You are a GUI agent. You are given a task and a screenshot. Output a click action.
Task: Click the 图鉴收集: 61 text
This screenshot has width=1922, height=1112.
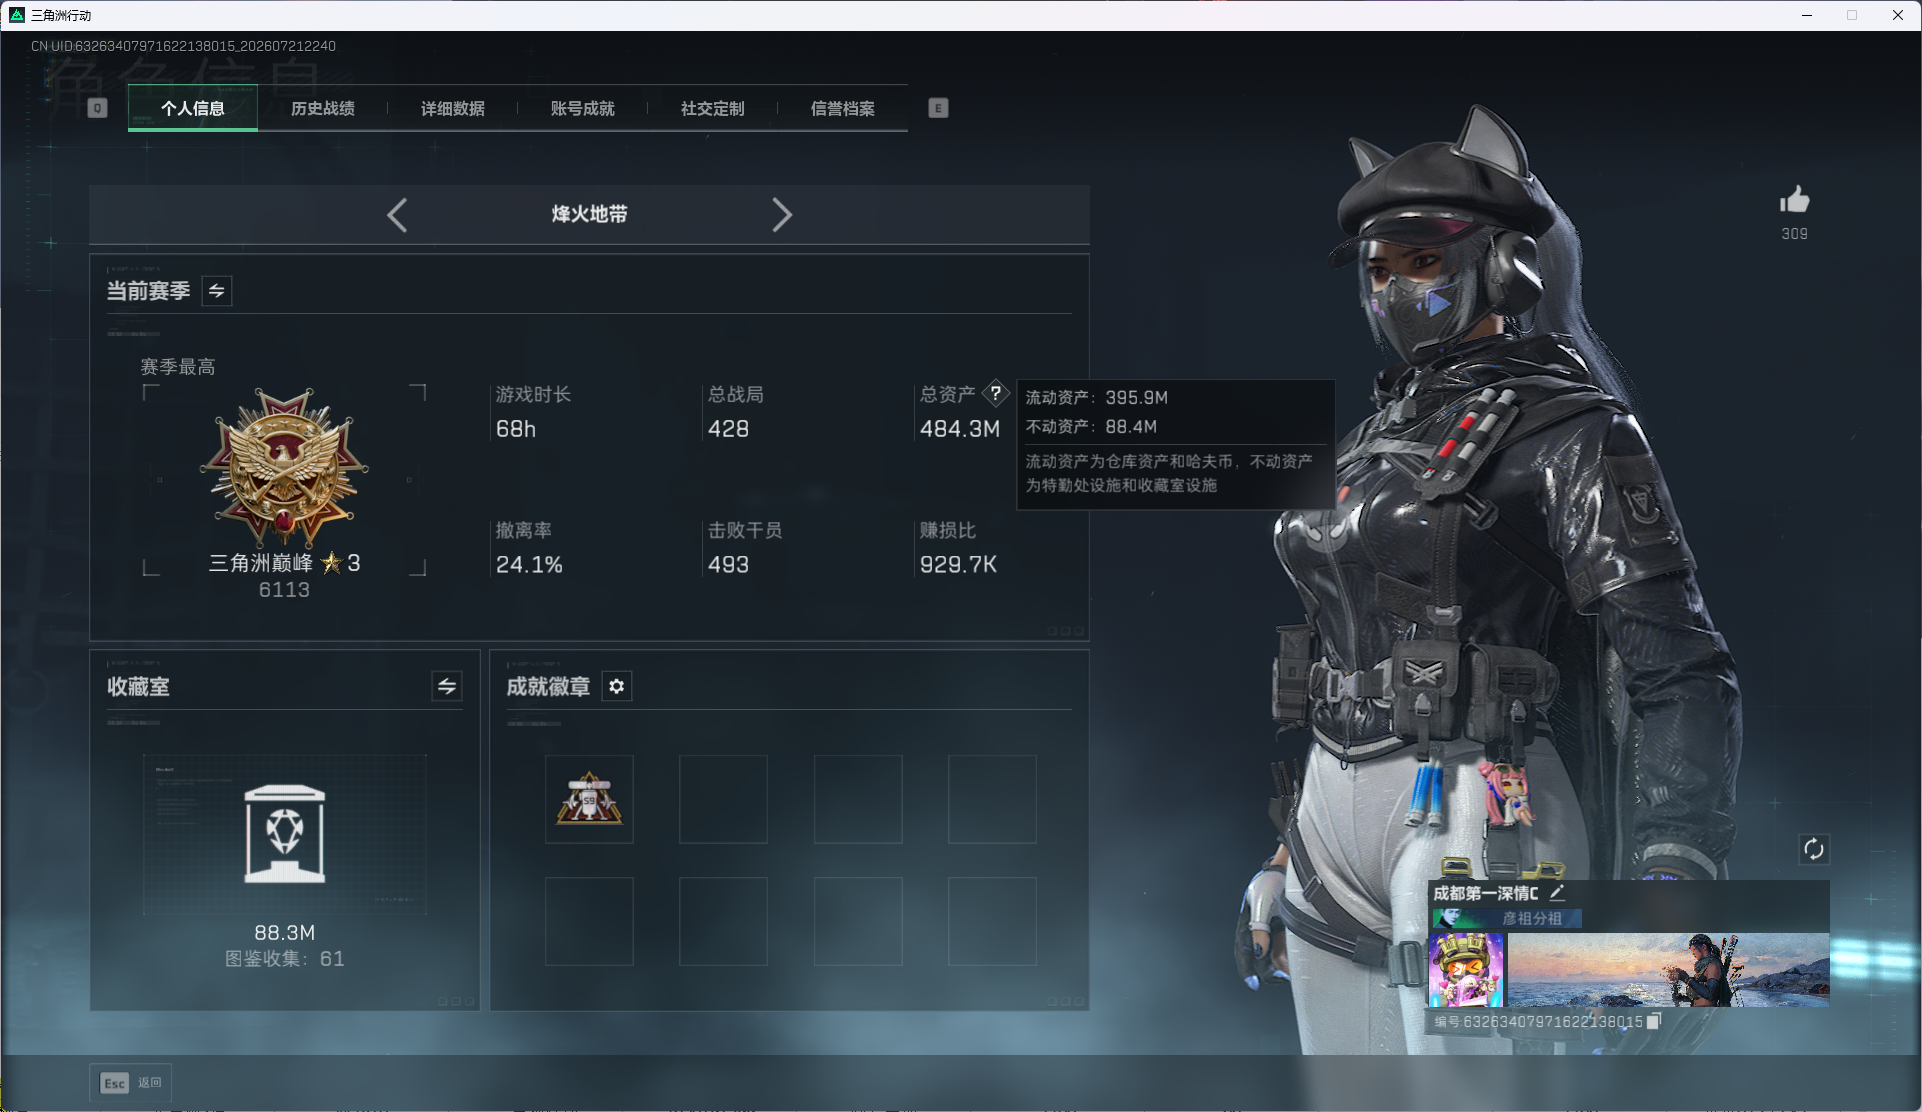[285, 959]
